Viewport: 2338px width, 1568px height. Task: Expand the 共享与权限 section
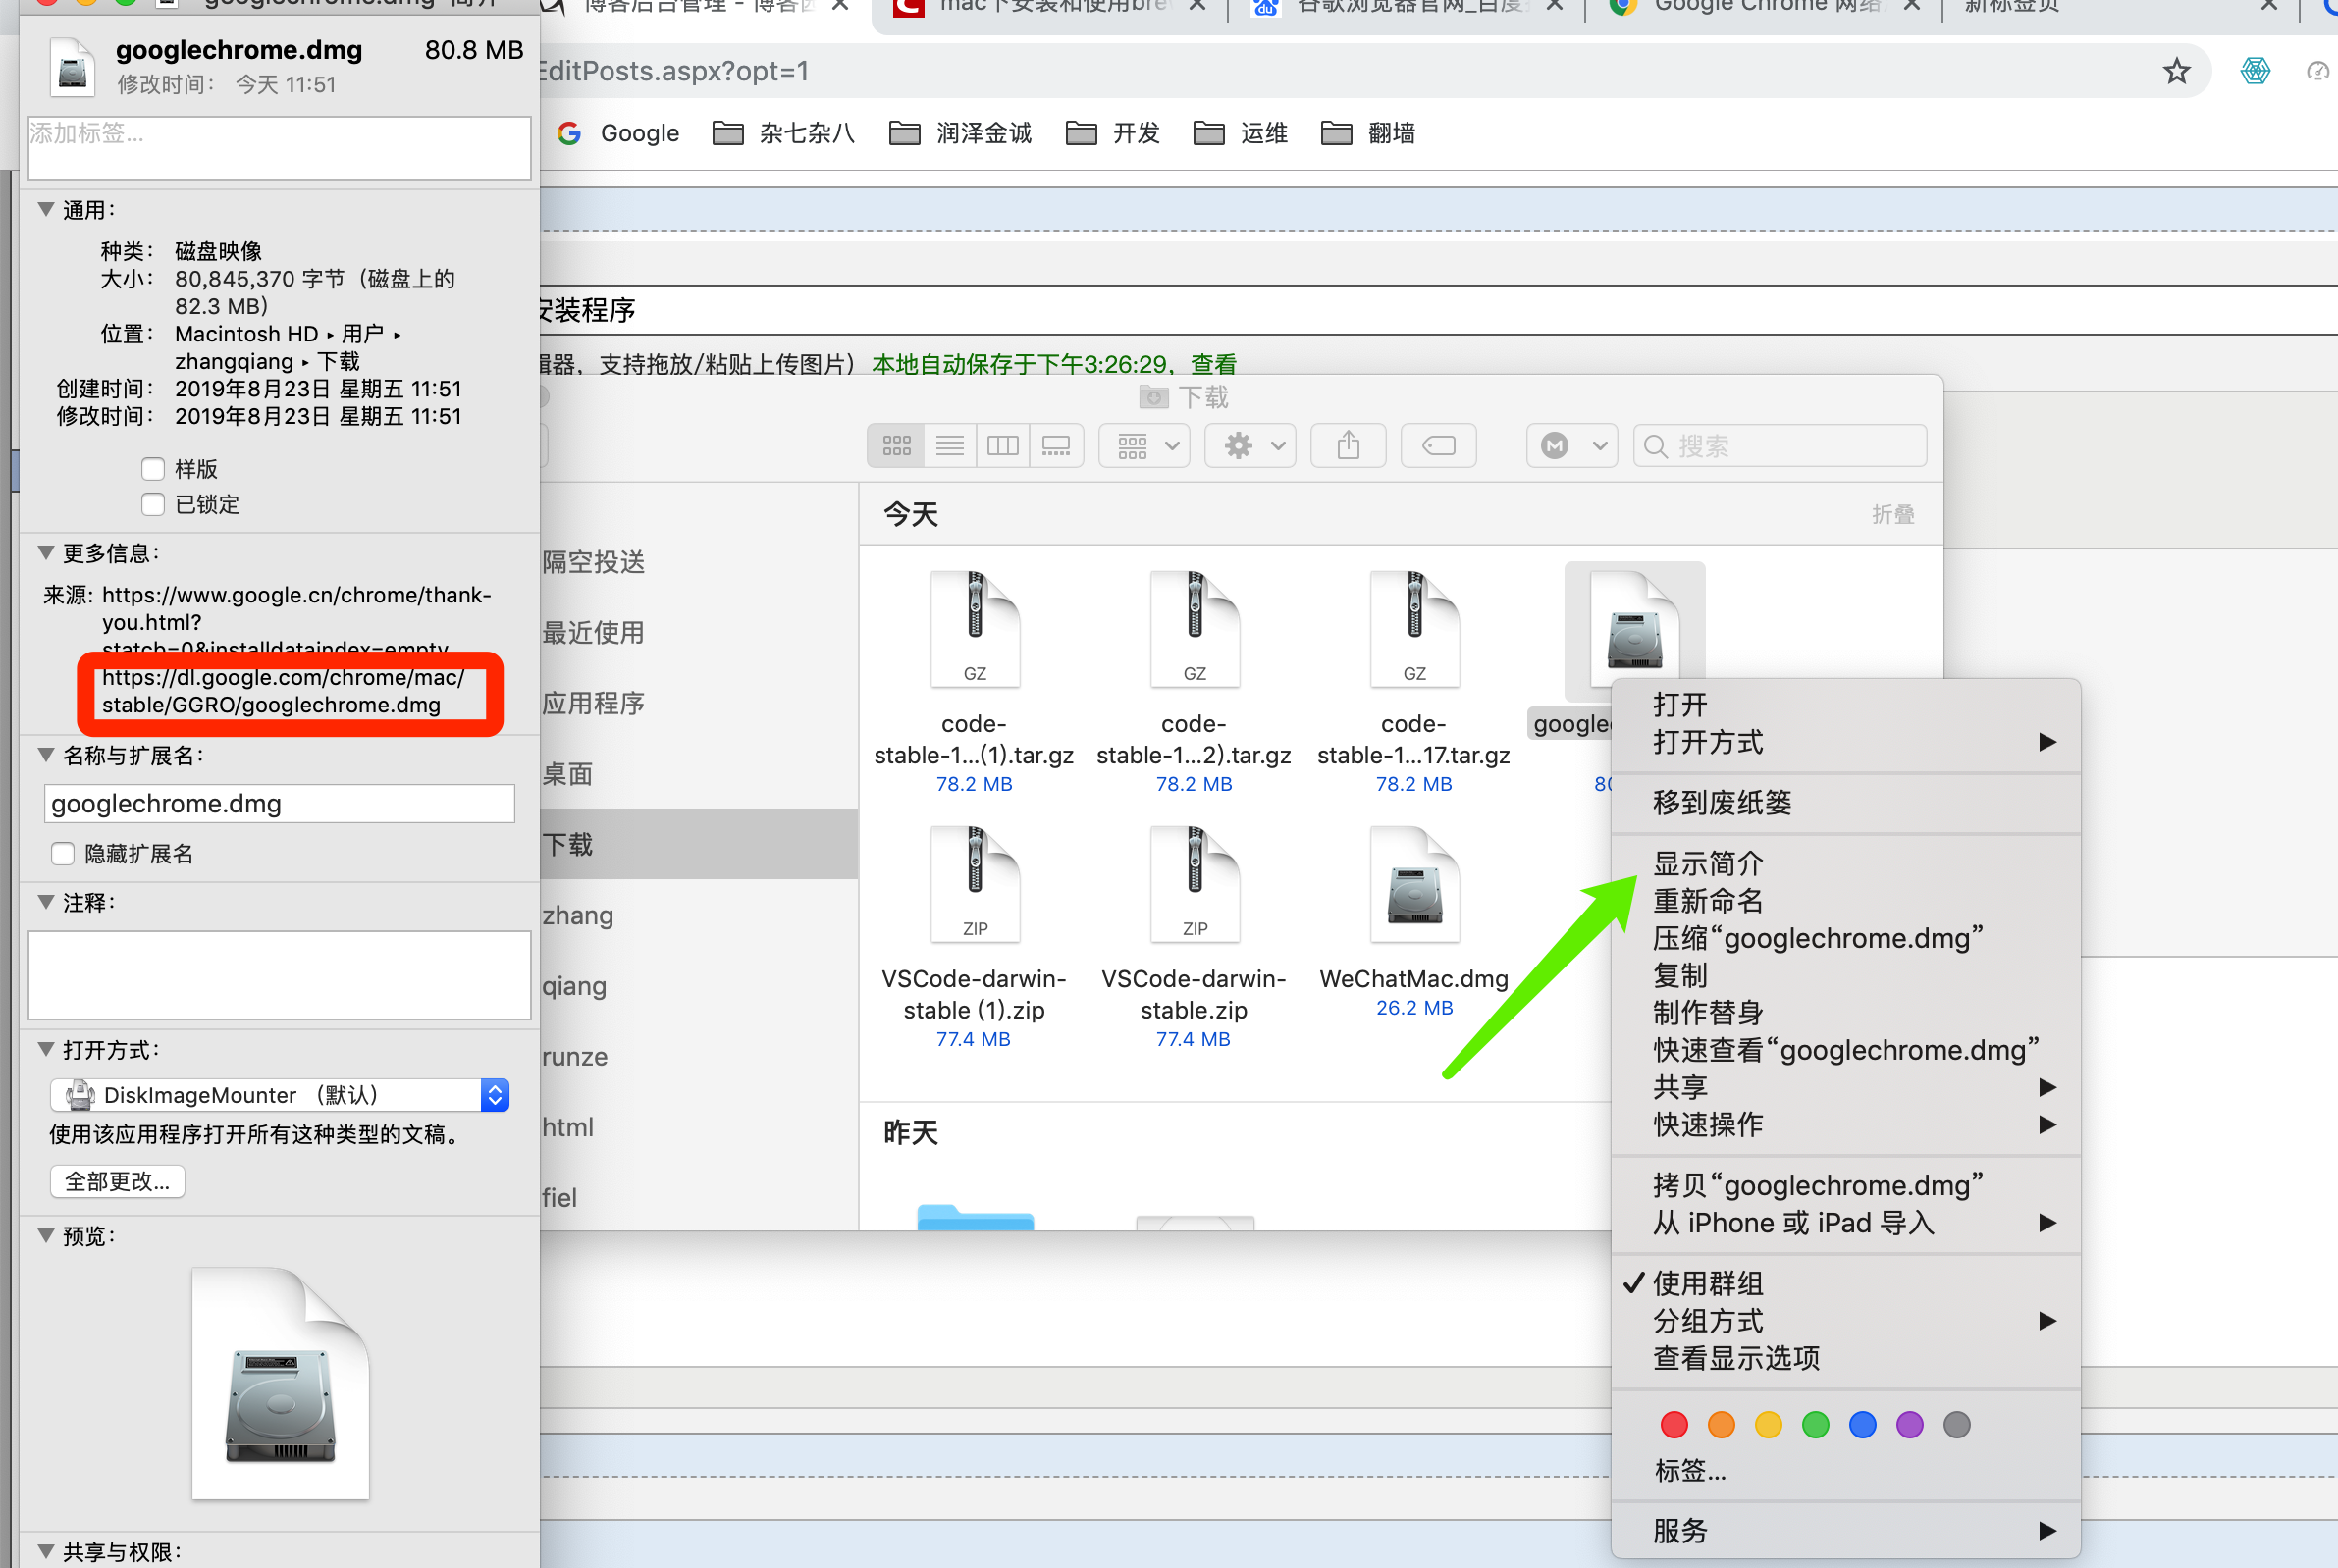pos(46,1551)
